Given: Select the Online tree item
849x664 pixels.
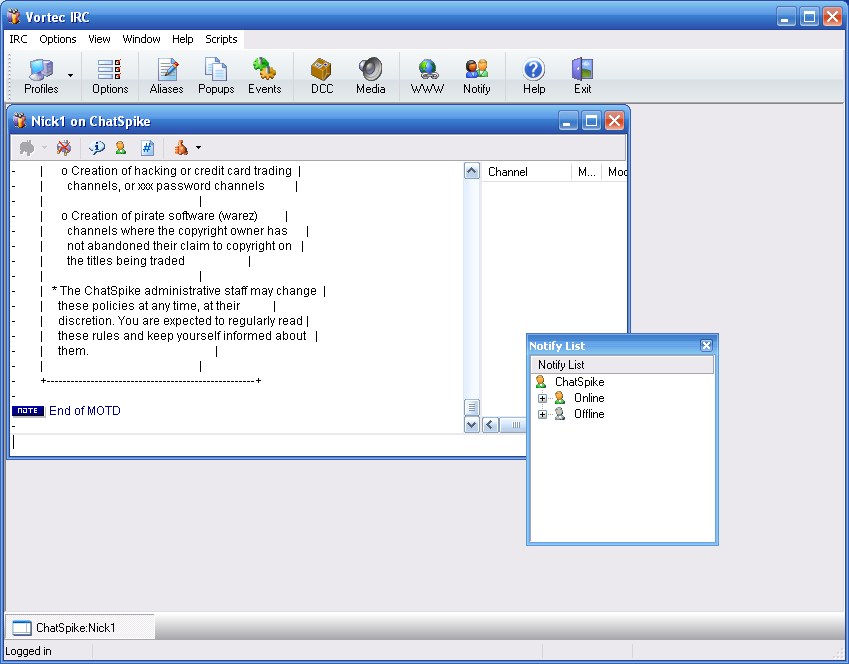Looking at the screenshot, I should (x=589, y=398).
